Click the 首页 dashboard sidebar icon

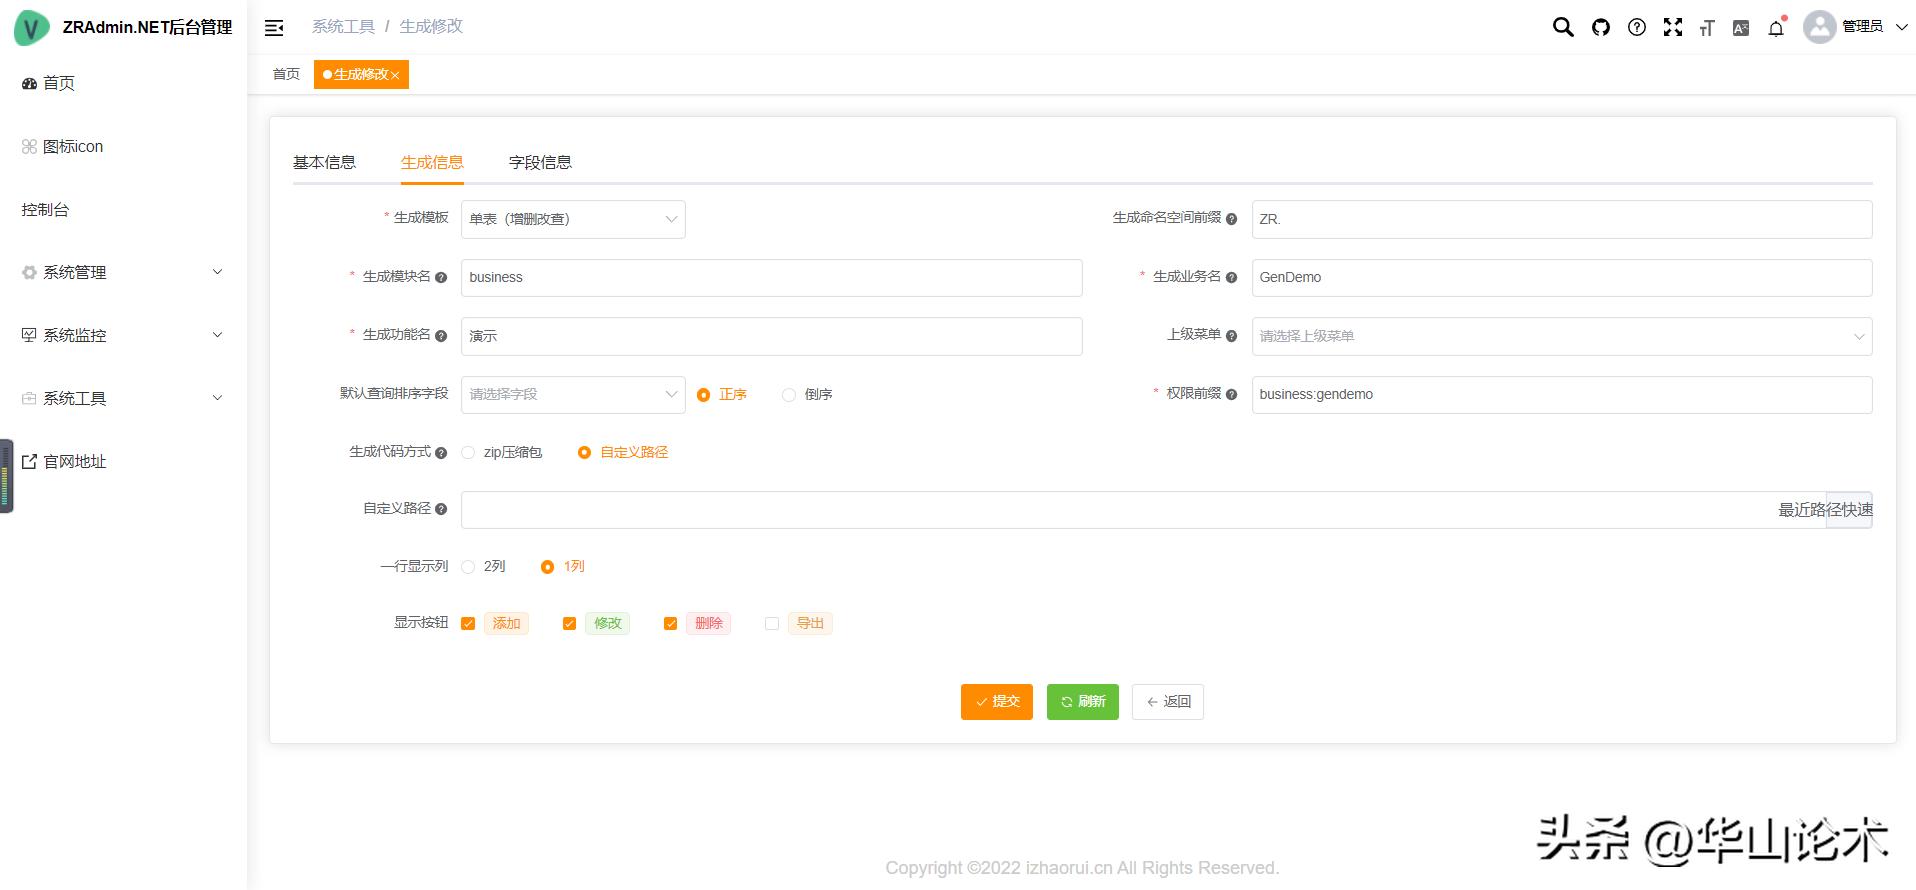(29, 83)
